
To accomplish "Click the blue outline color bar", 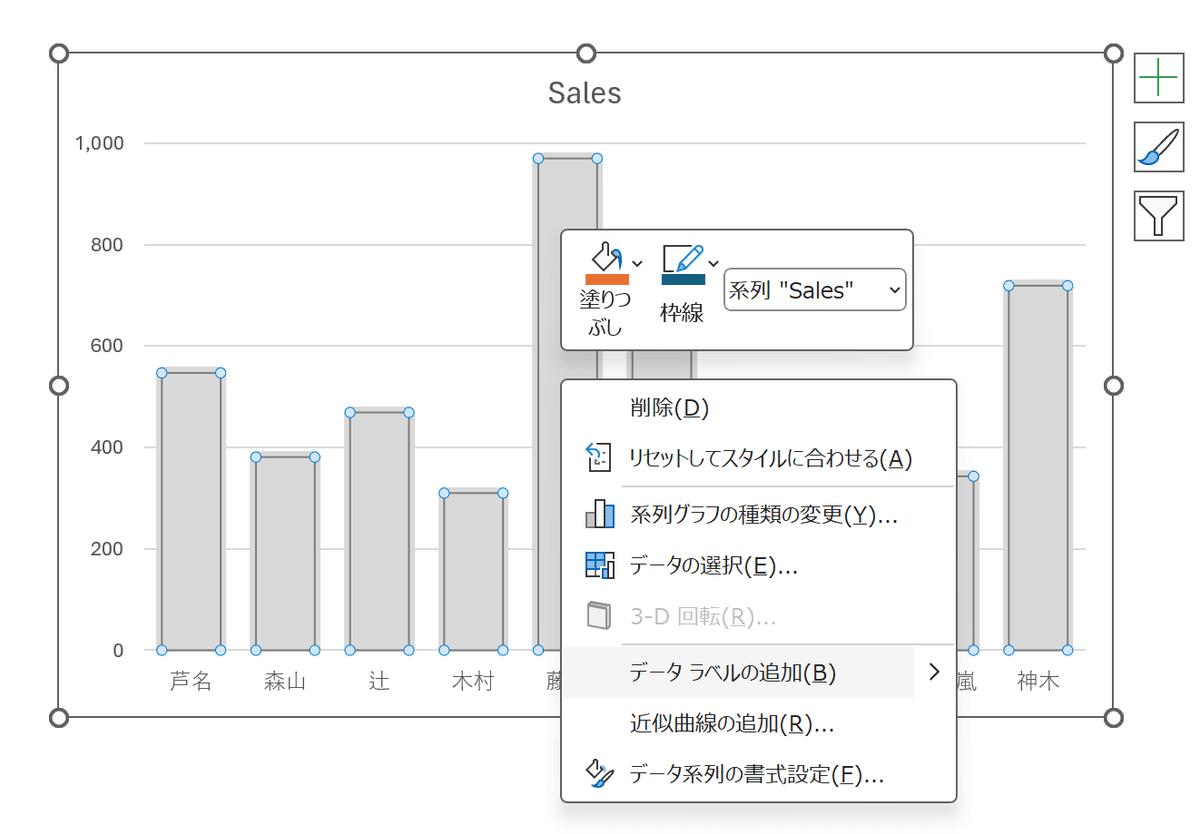I will pos(683,279).
